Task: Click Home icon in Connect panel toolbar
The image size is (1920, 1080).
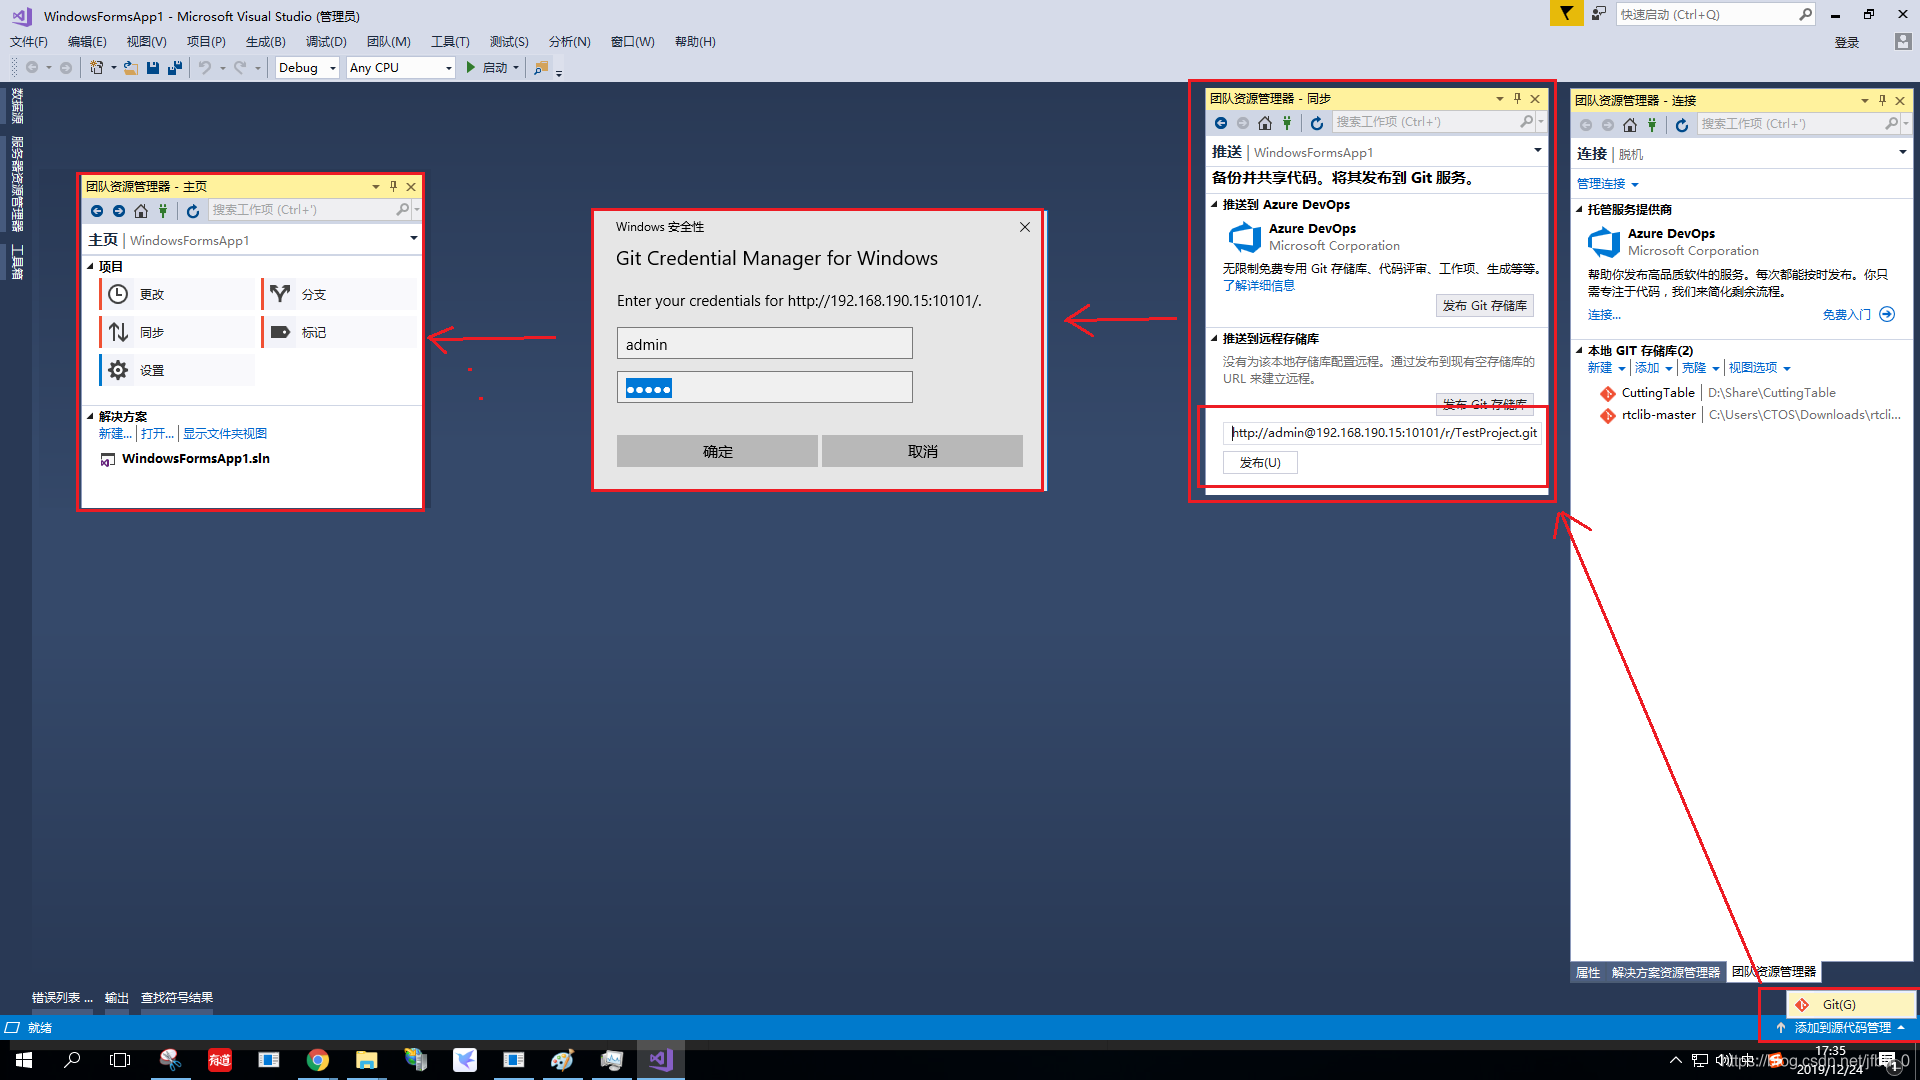Action: coord(1630,125)
